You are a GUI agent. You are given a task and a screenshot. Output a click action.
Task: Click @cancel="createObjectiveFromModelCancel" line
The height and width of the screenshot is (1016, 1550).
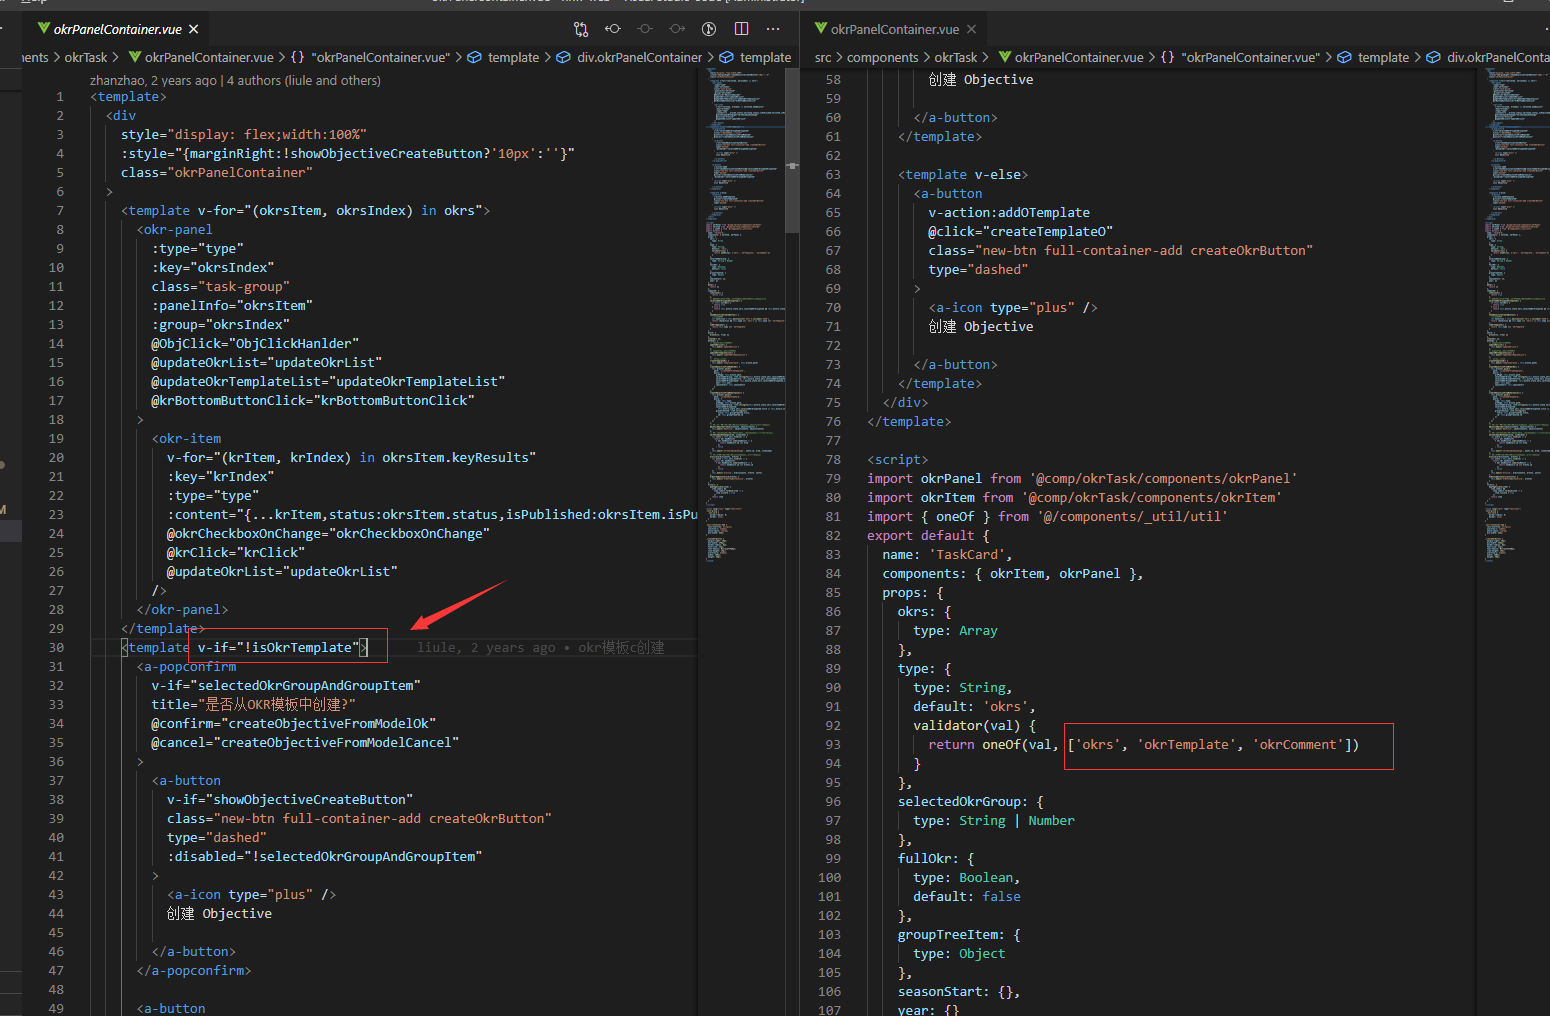point(305,742)
